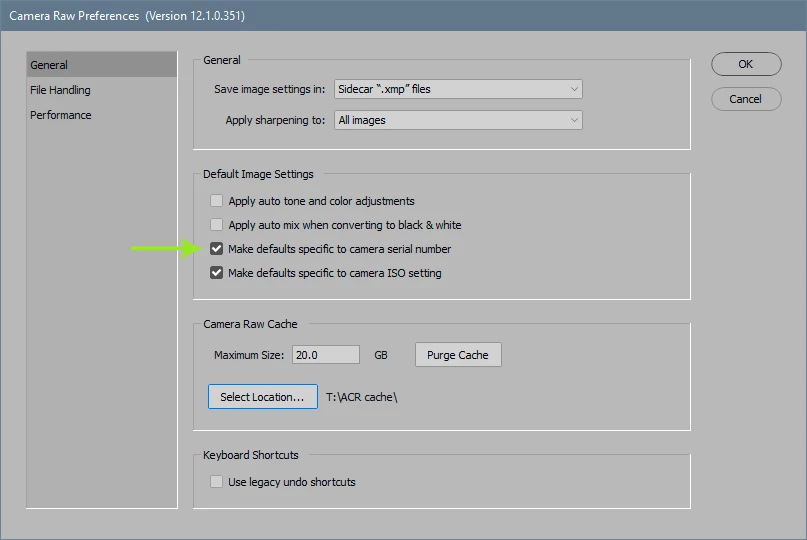
Task: Switch to the Performance preferences section
Action: (x=61, y=115)
